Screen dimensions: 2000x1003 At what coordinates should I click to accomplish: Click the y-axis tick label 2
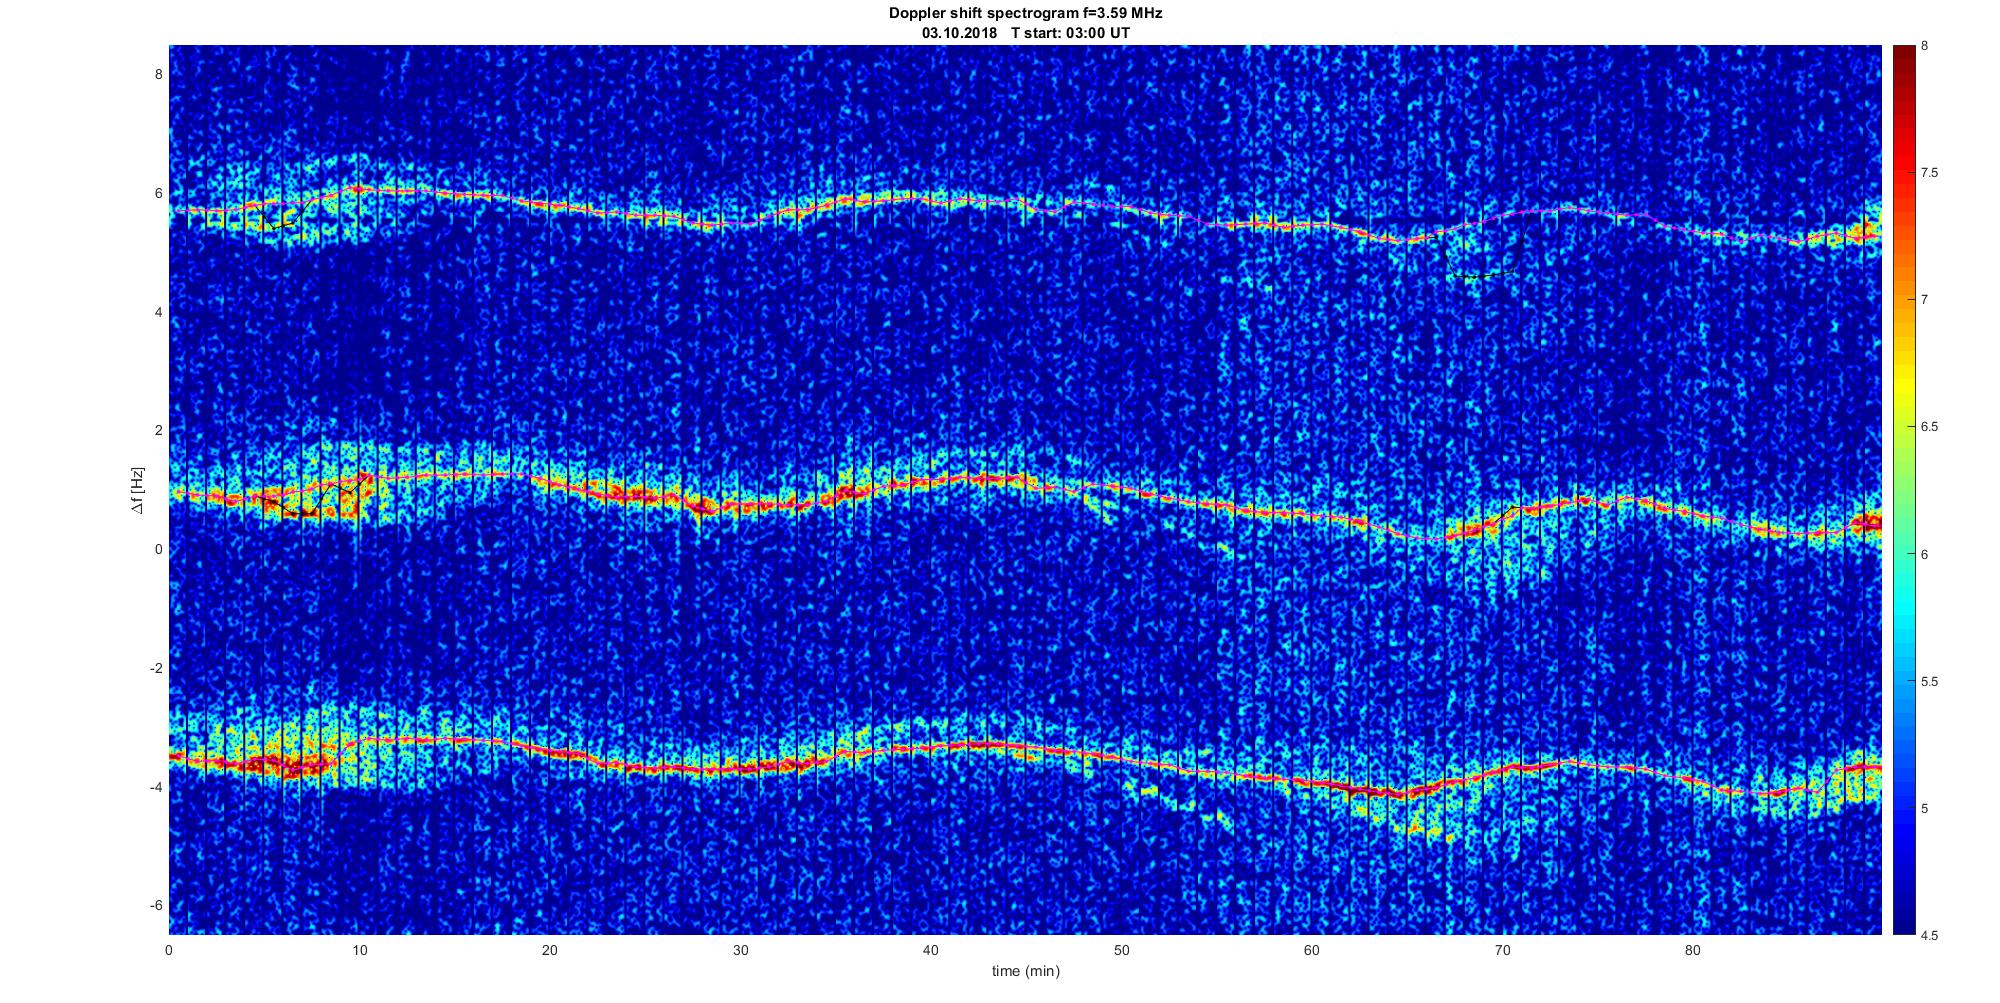[x=158, y=430]
